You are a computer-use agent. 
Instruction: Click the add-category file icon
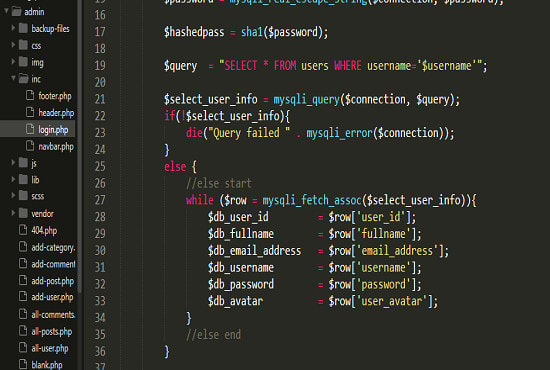23,246
